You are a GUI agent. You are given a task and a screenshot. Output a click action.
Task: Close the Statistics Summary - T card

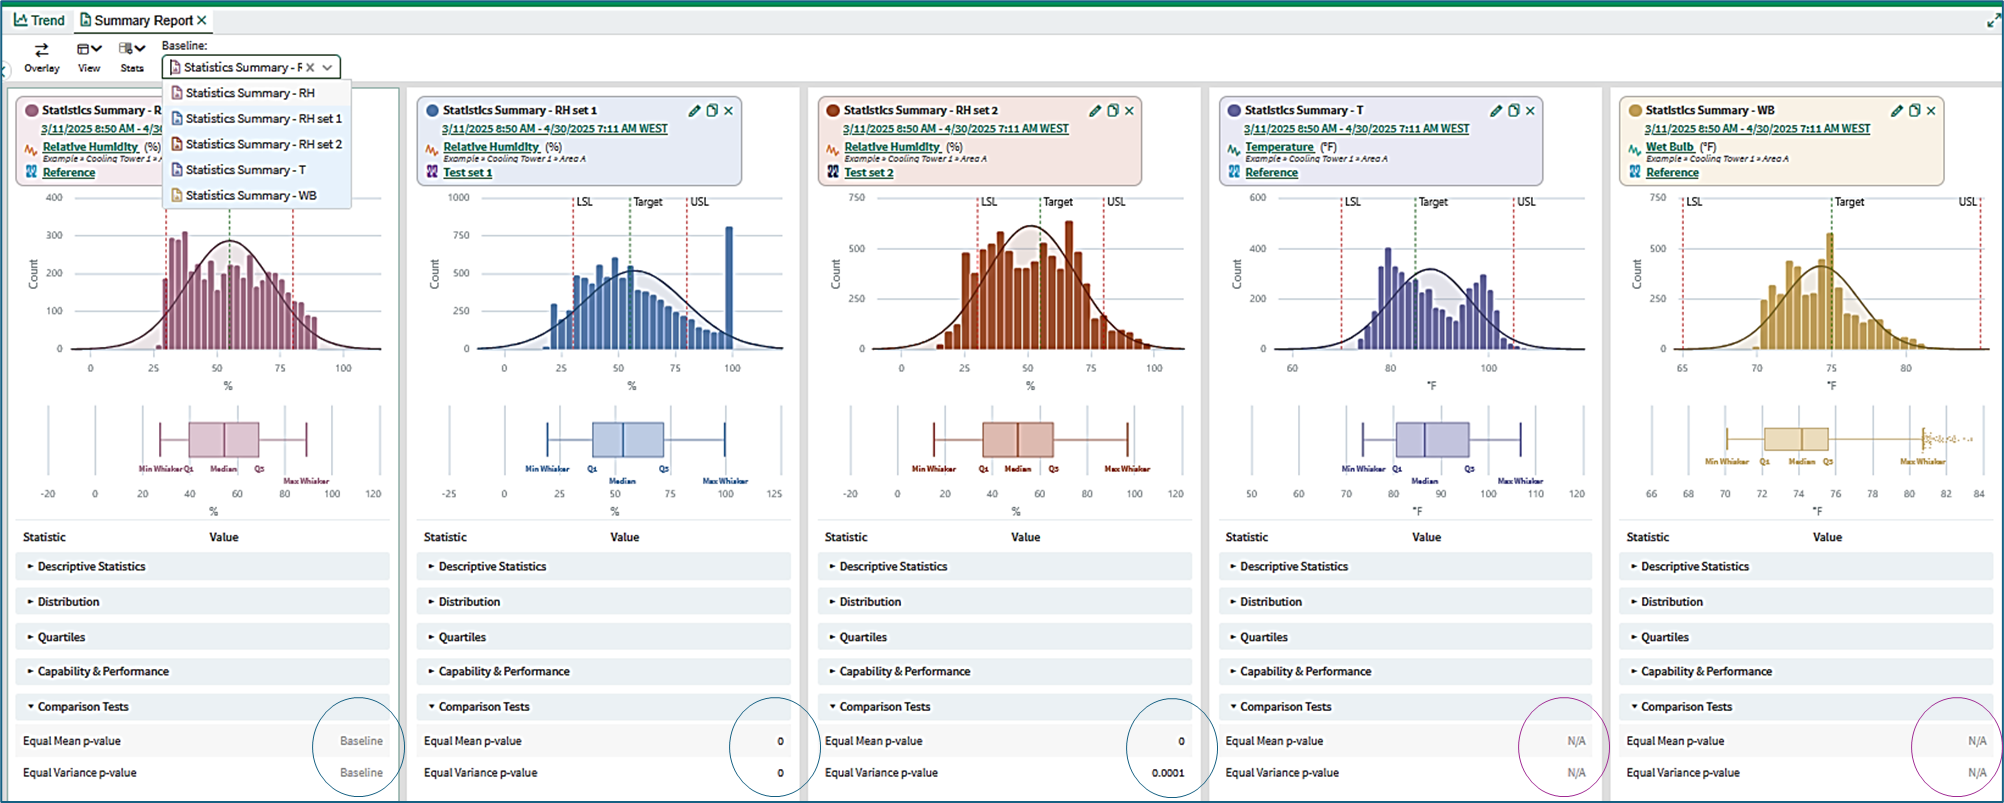(x=1530, y=111)
